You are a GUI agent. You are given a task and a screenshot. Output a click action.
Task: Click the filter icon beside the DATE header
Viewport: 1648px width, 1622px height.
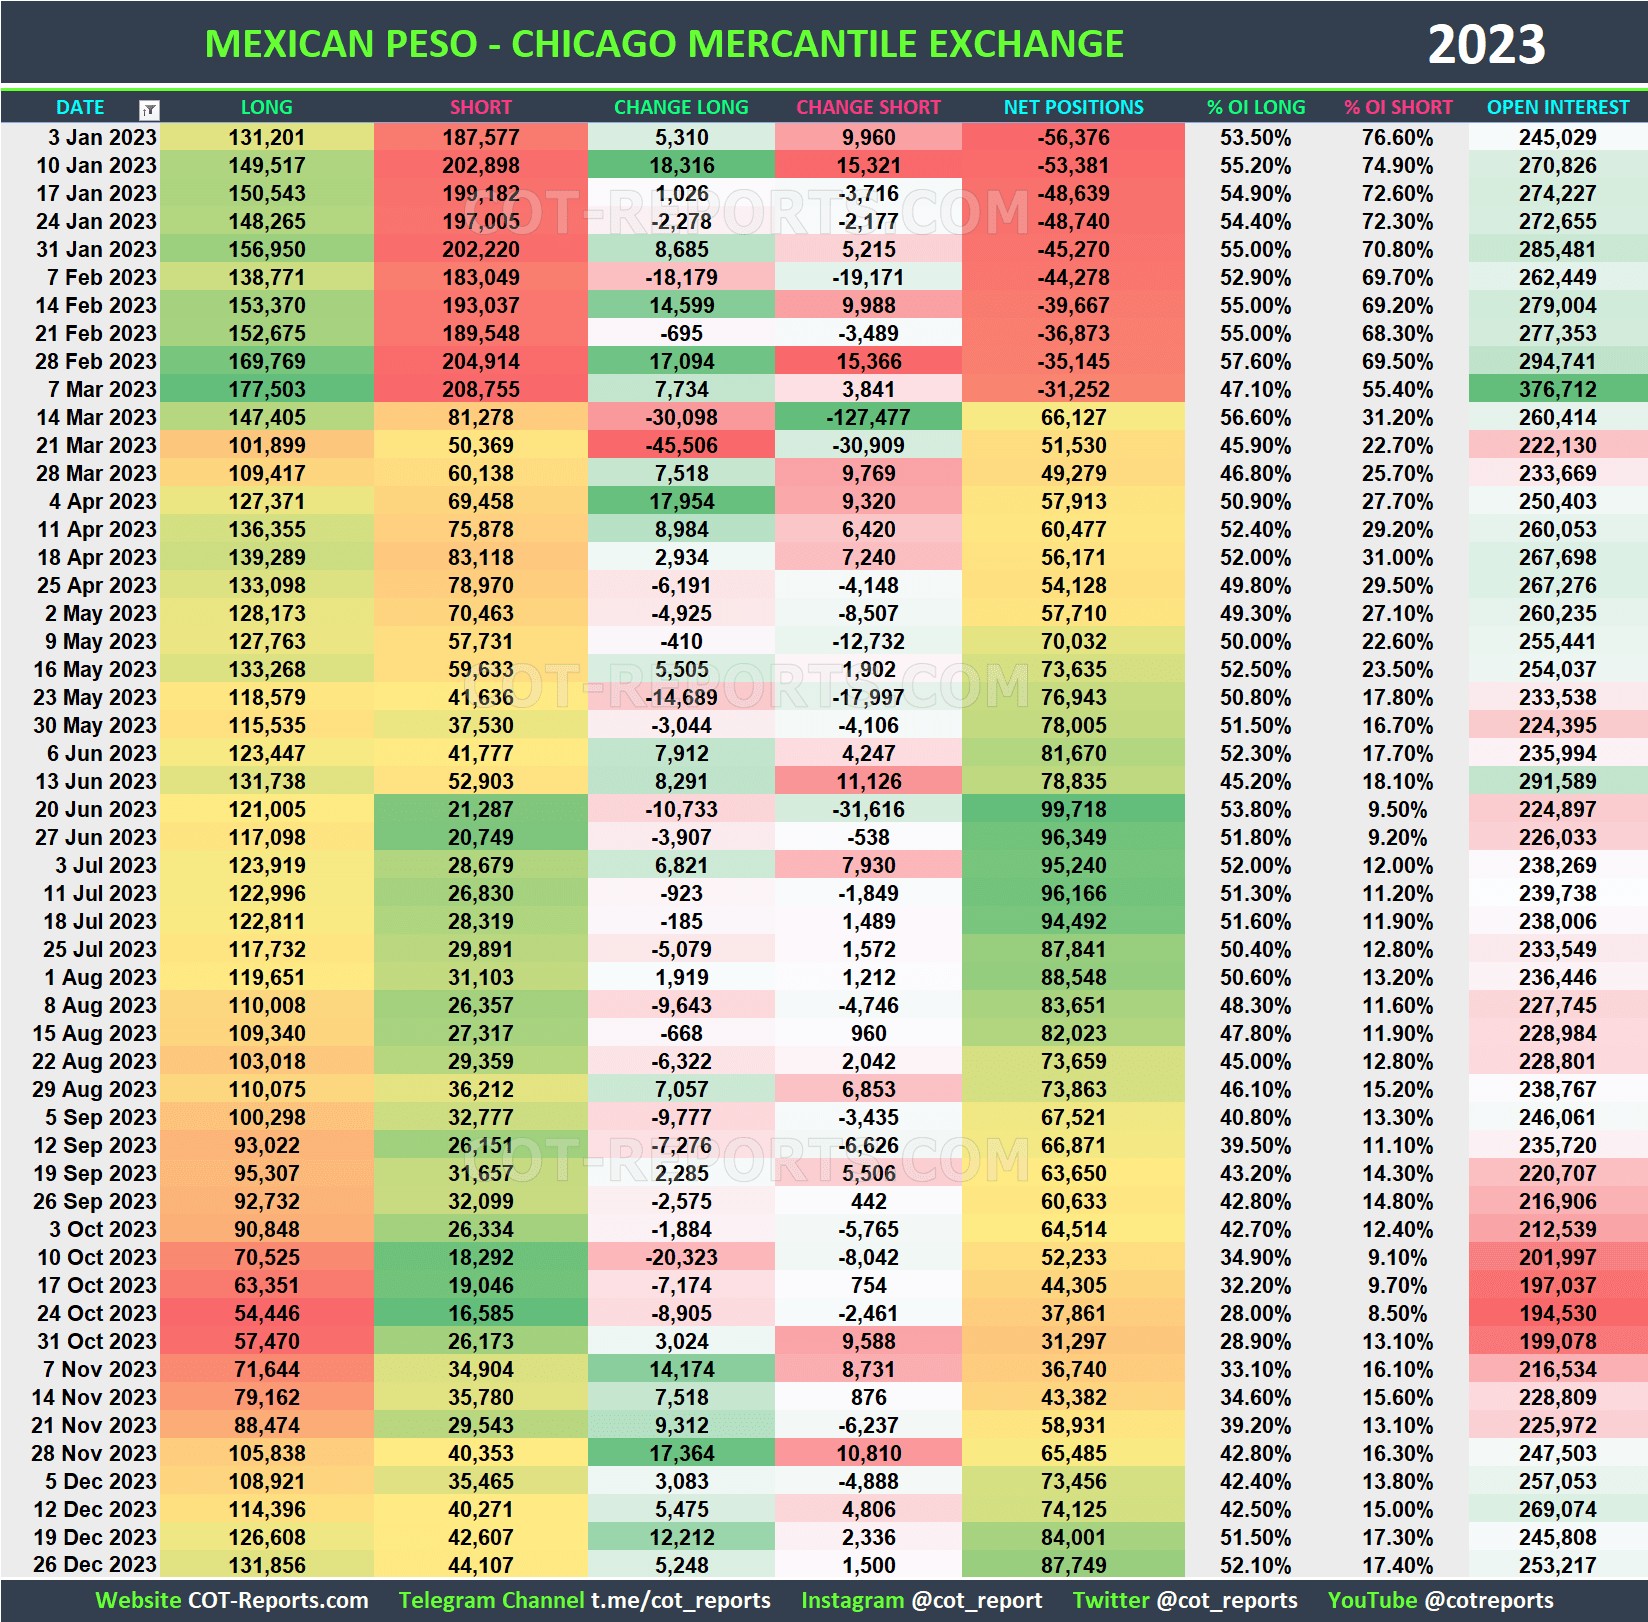[146, 107]
